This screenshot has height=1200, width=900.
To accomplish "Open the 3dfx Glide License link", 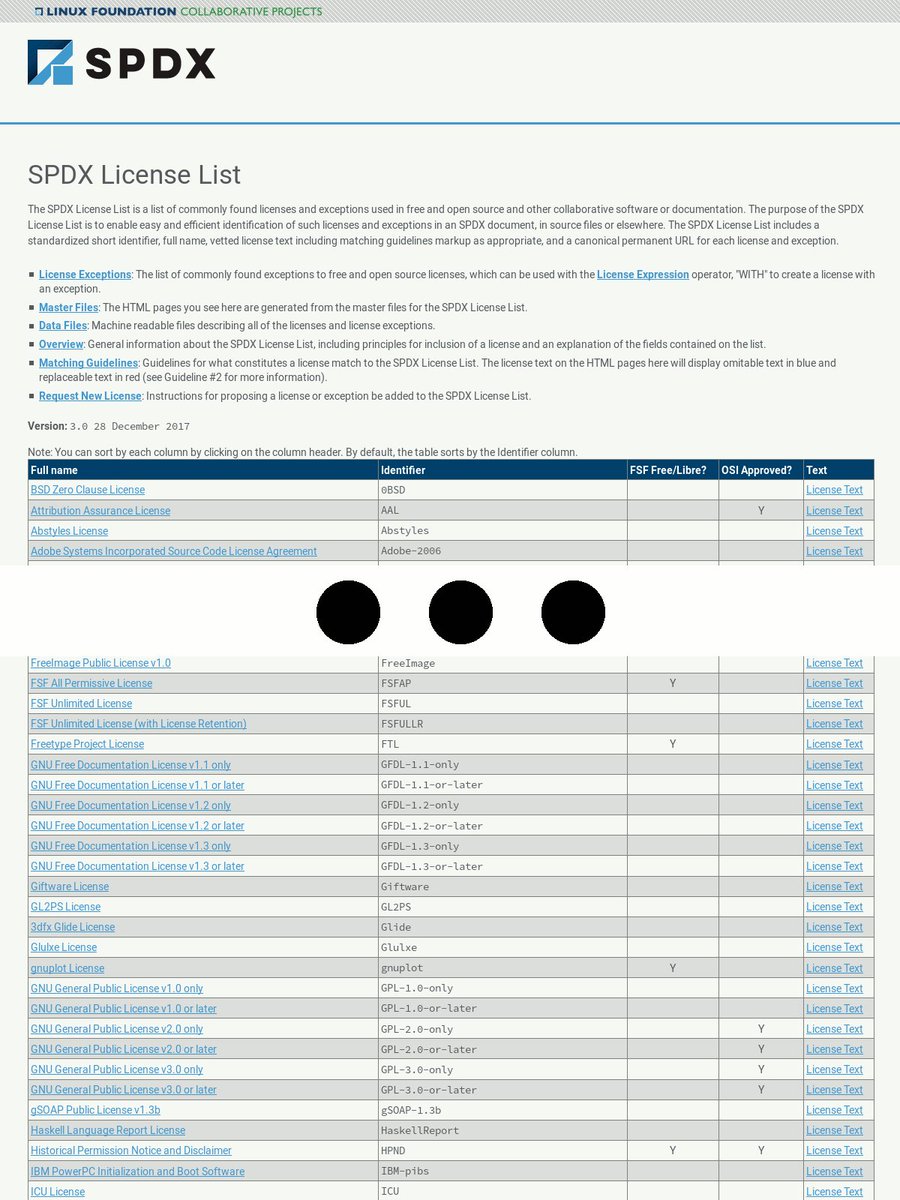I will (x=73, y=927).
